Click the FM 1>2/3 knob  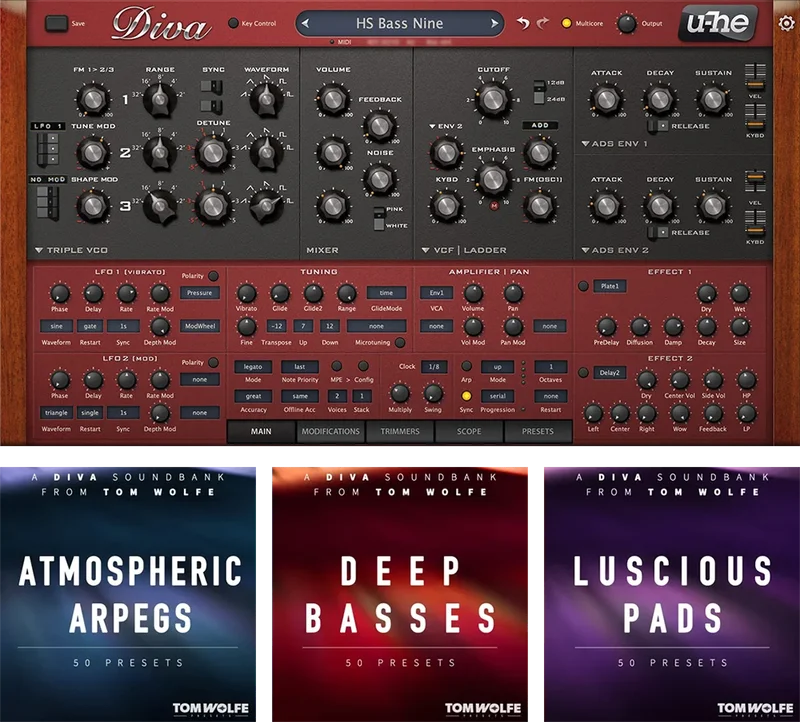tap(93, 99)
